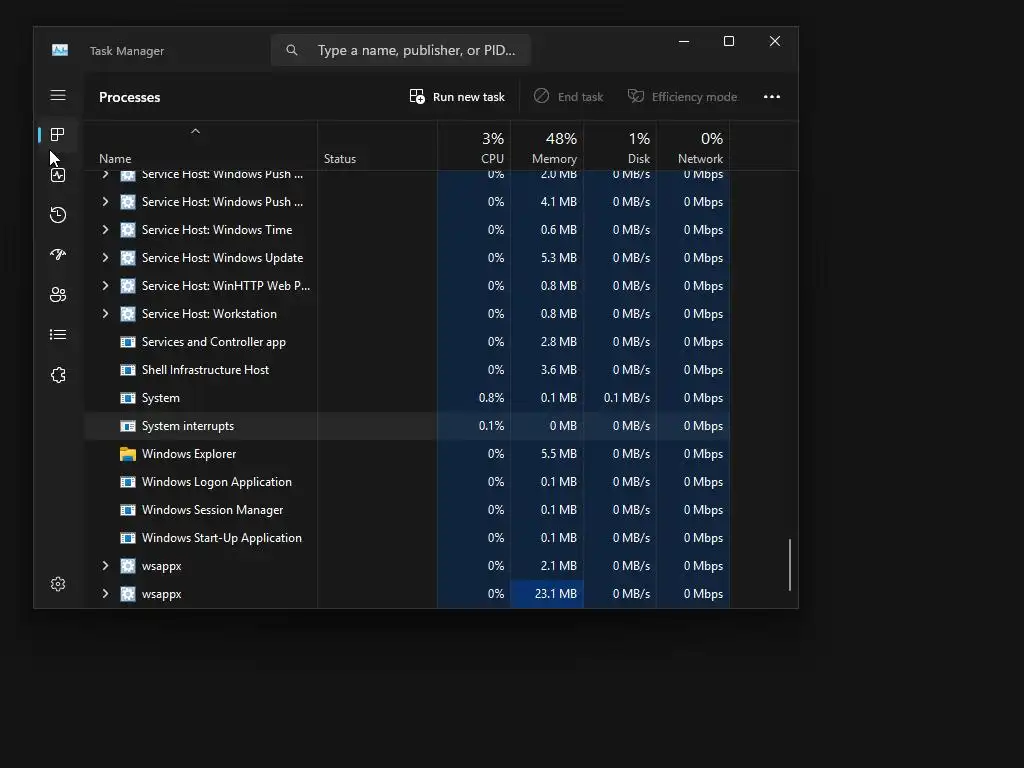The height and width of the screenshot is (768, 1024).
Task: Expand Service Host: Windows Time group
Action: pyautogui.click(x=105, y=230)
